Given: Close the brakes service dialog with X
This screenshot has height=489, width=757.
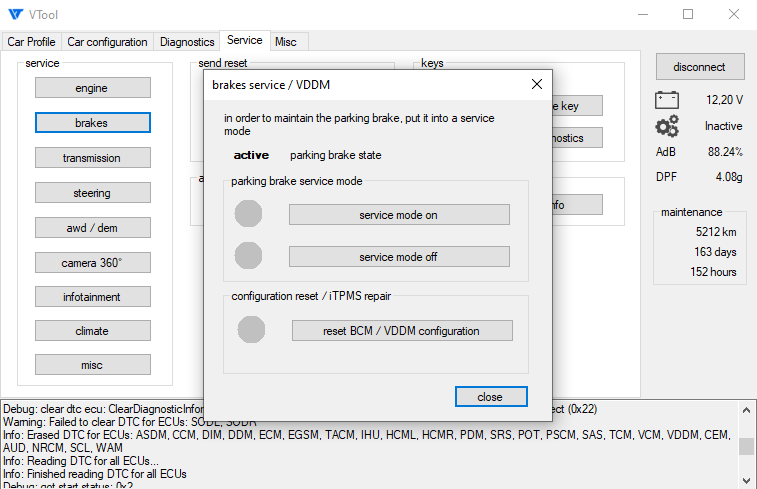Looking at the screenshot, I should coord(536,85).
